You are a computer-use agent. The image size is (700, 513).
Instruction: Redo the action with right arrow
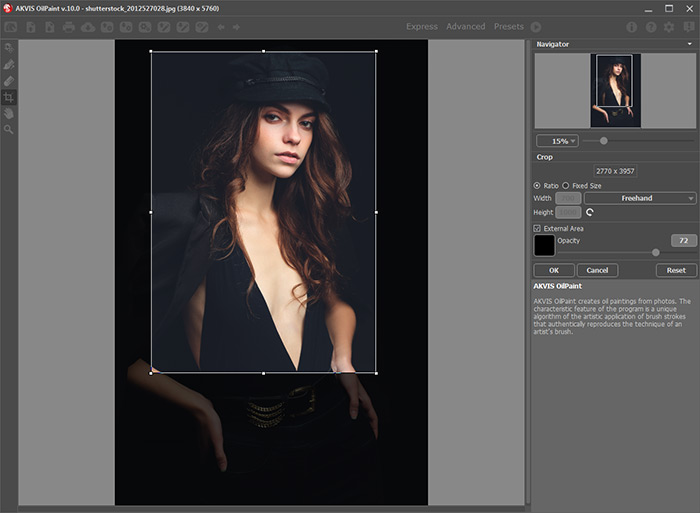(236, 27)
